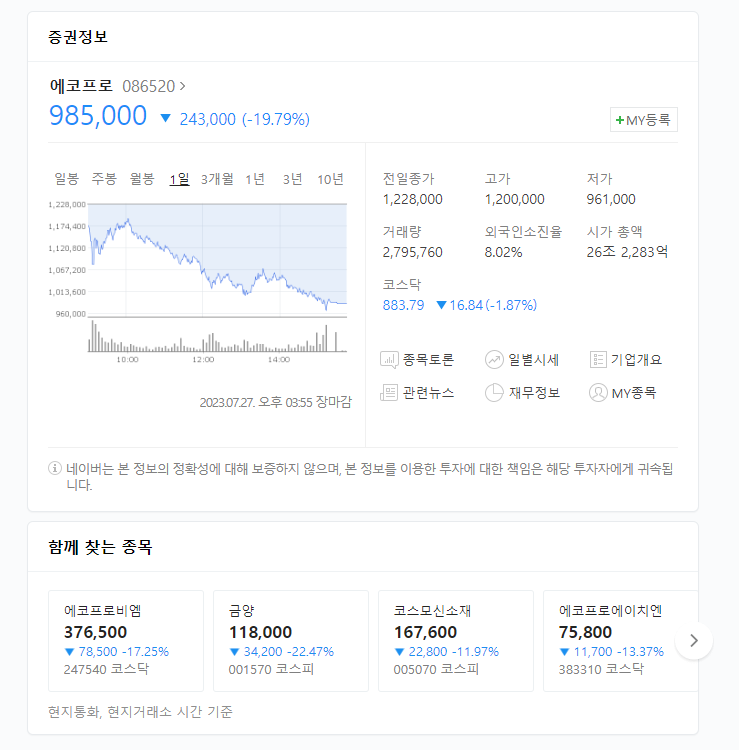Viewport: 739px width, 750px height.
Task: Click the 함께 찾는 종목 heading
Action: coord(100,547)
